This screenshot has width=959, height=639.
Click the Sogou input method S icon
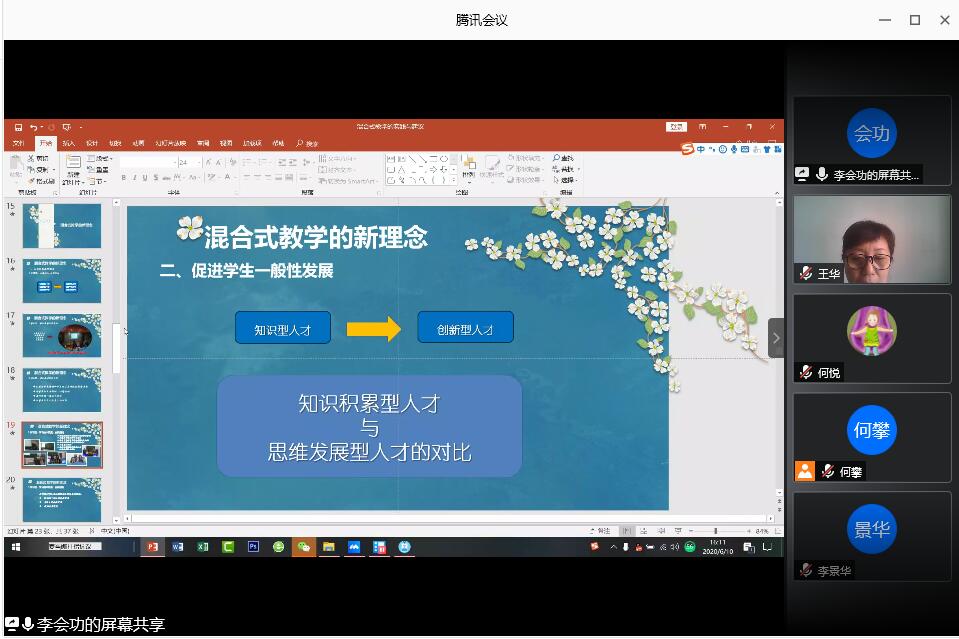coord(688,149)
